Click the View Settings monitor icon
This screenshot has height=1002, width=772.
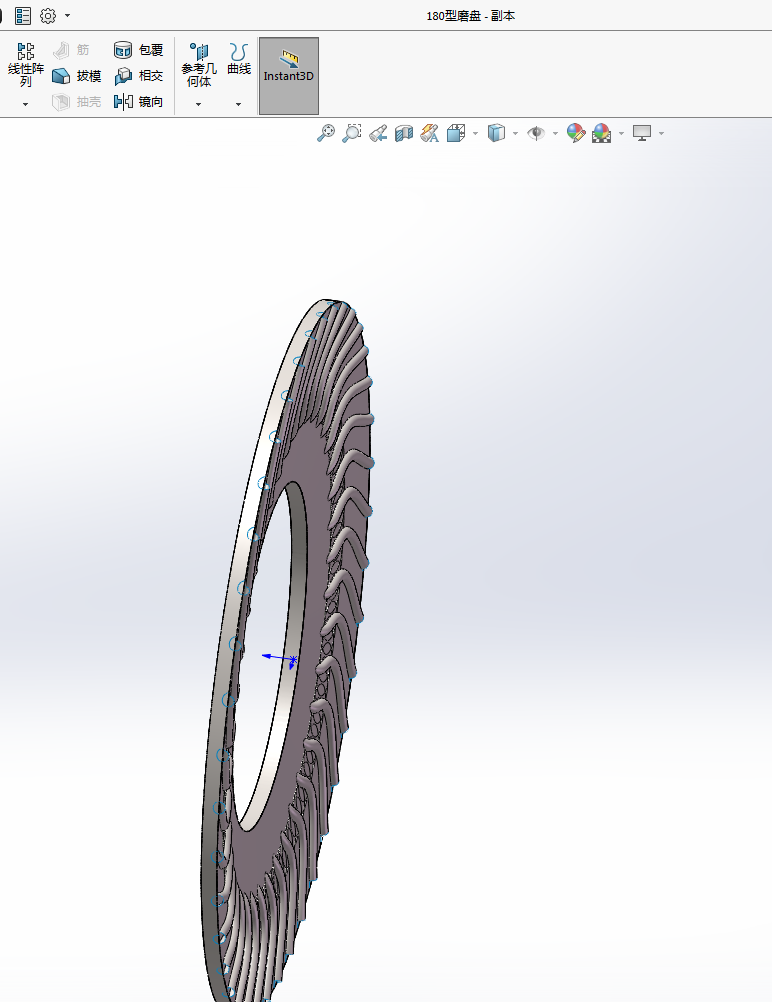(x=642, y=133)
